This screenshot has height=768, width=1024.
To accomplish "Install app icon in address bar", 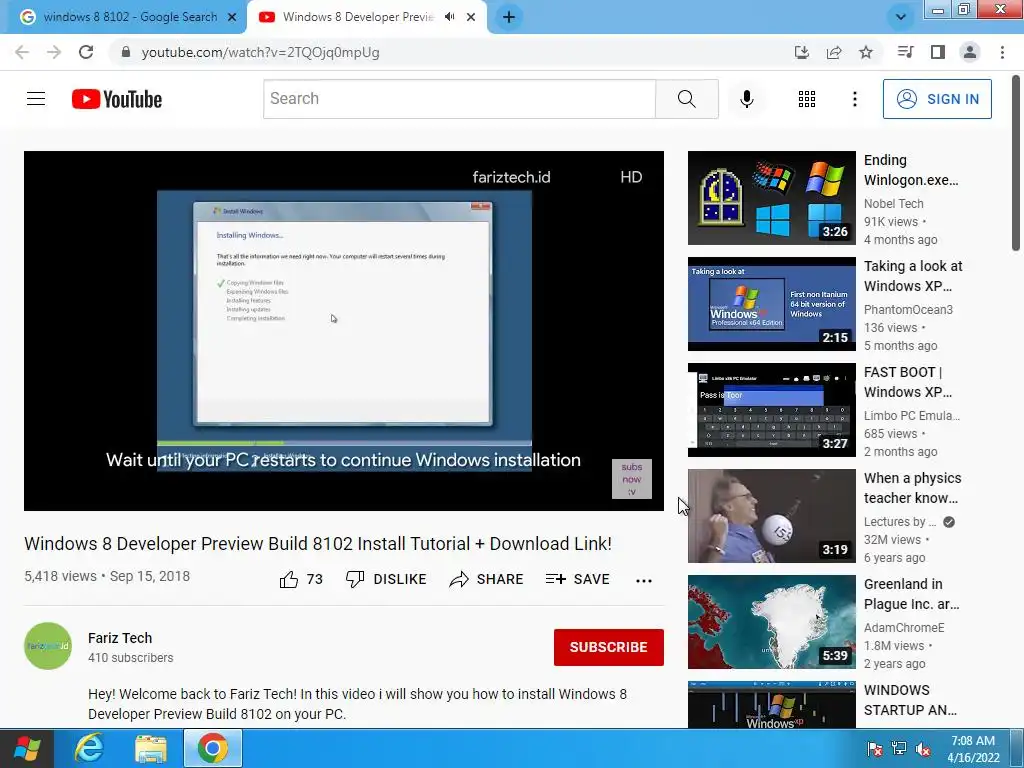I will [x=801, y=52].
